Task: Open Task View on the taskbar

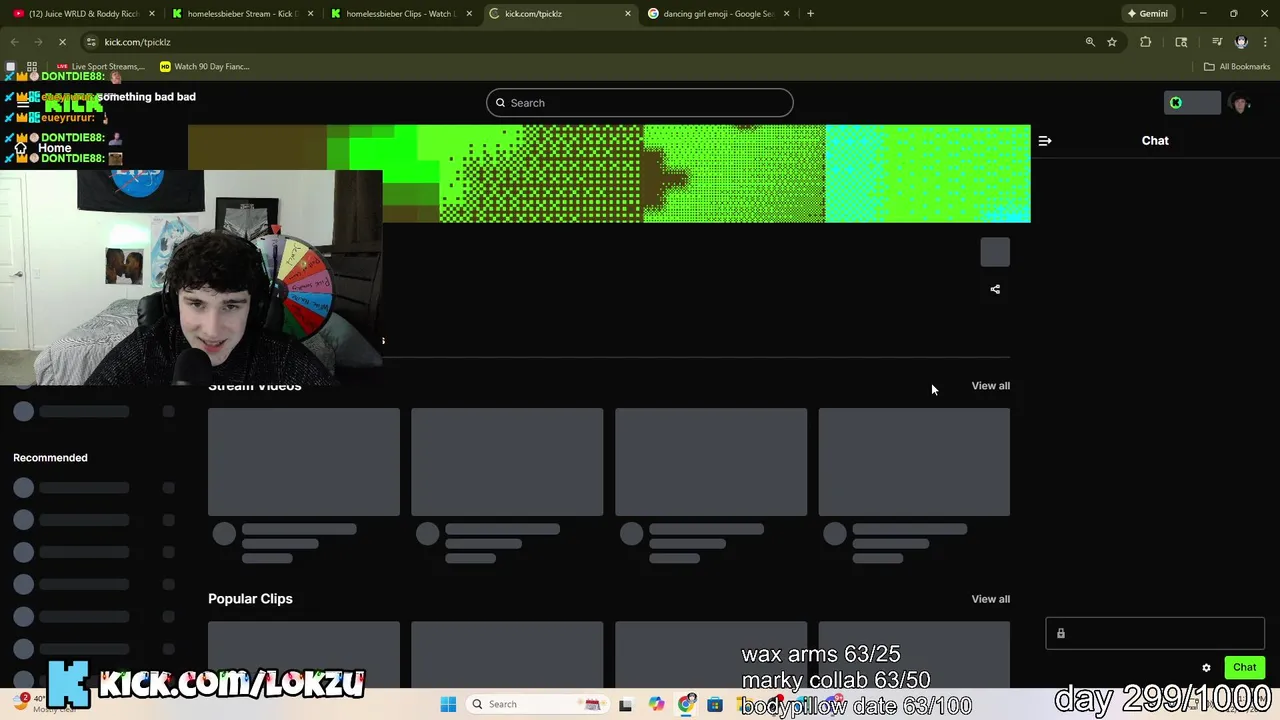Action: point(625,704)
